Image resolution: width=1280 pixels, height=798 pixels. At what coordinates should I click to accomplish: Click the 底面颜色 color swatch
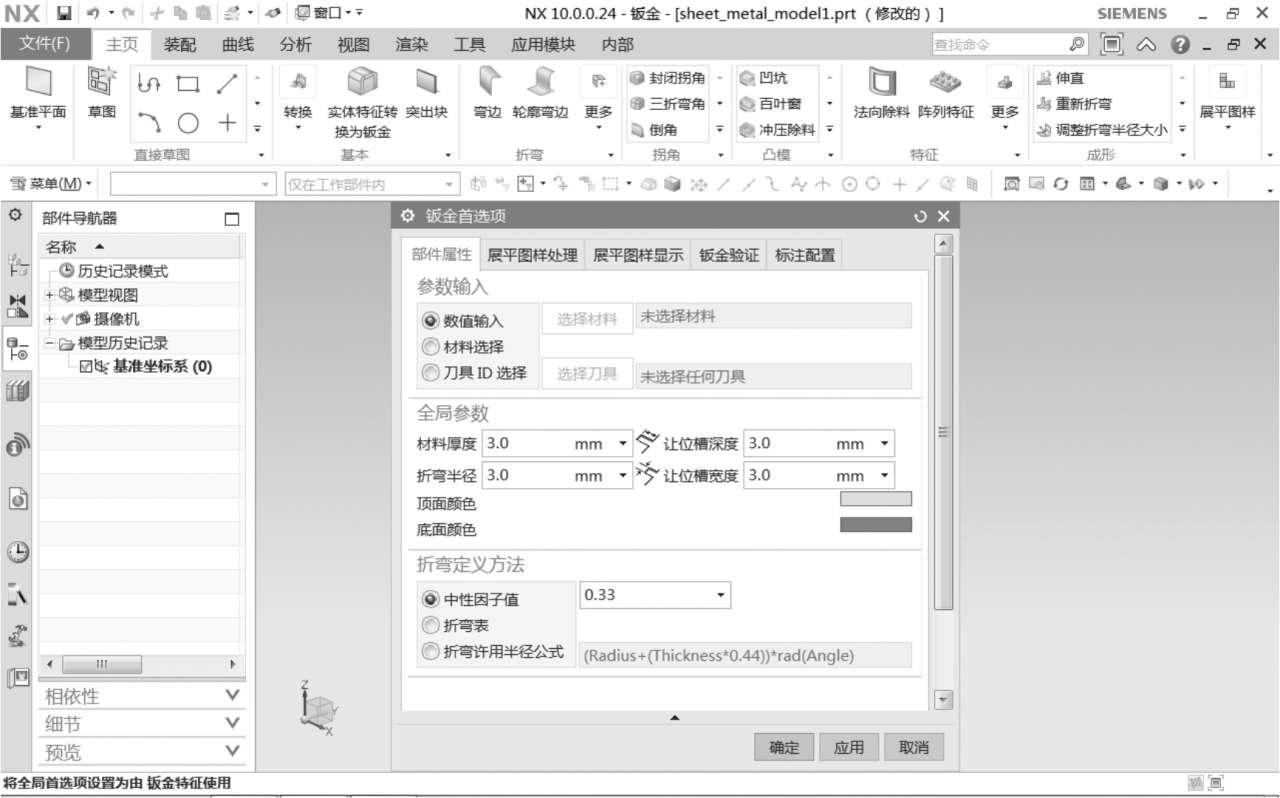point(876,523)
